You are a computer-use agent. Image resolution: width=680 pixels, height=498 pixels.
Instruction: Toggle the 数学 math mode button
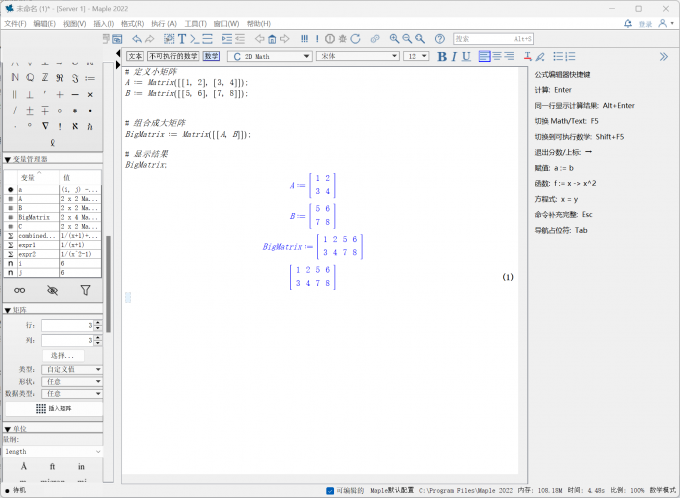211,56
